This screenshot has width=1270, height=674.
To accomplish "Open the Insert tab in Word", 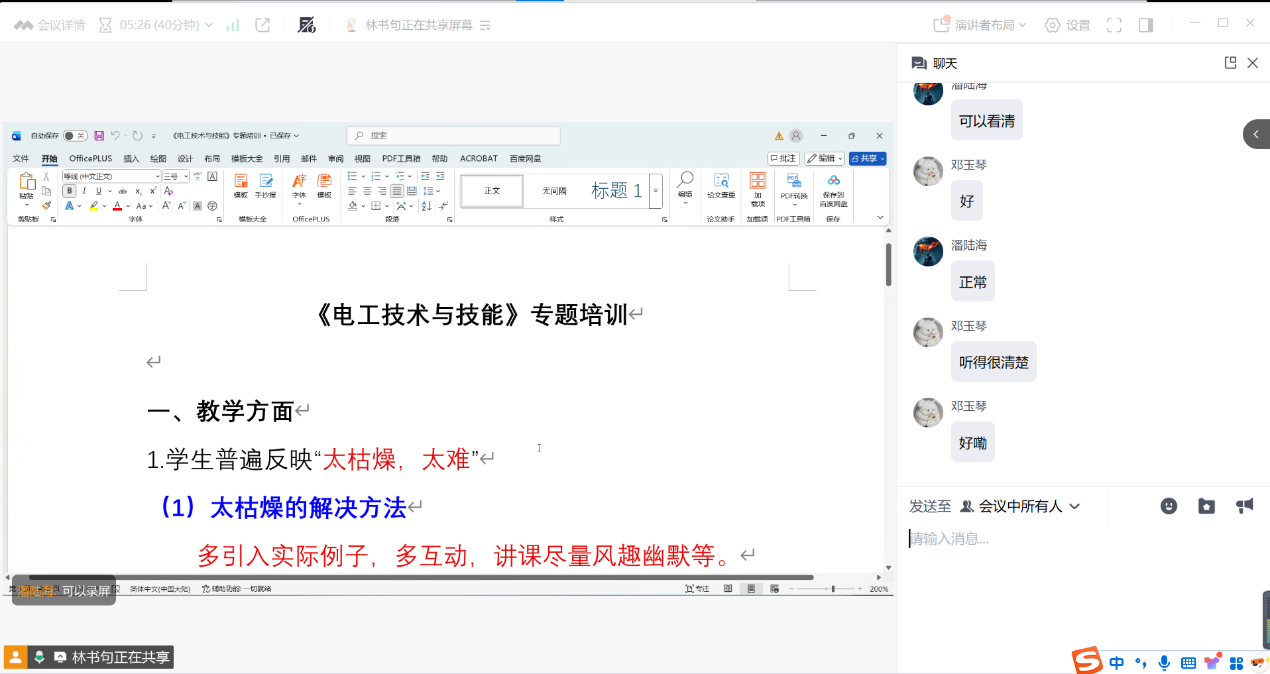I will pos(131,158).
